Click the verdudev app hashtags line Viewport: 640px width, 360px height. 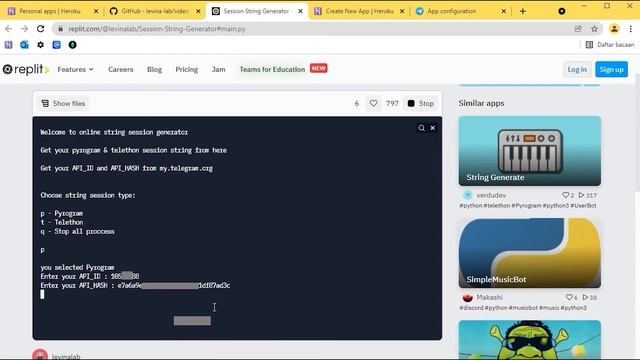528,206
